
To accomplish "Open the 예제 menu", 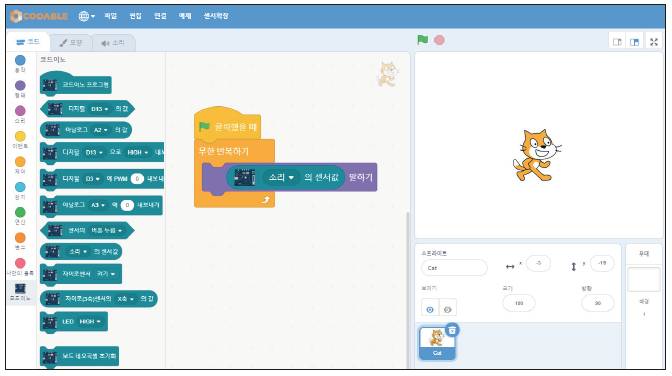I will 185,16.
